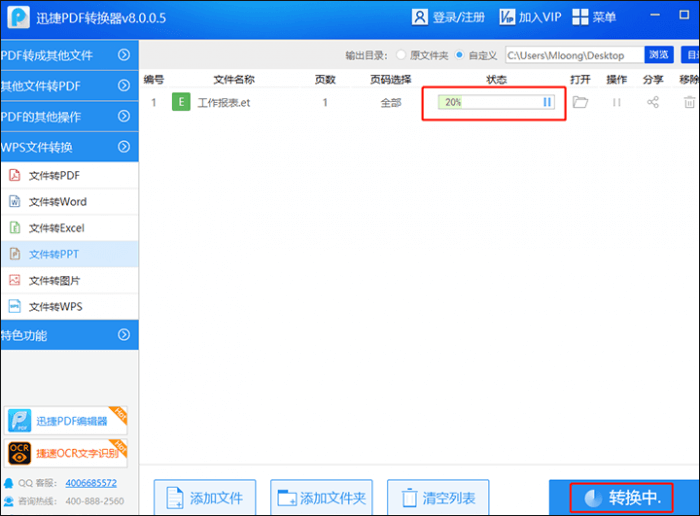The height and width of the screenshot is (516, 700).
Task: Click hotline number 400-888-2560
Action: point(95,501)
